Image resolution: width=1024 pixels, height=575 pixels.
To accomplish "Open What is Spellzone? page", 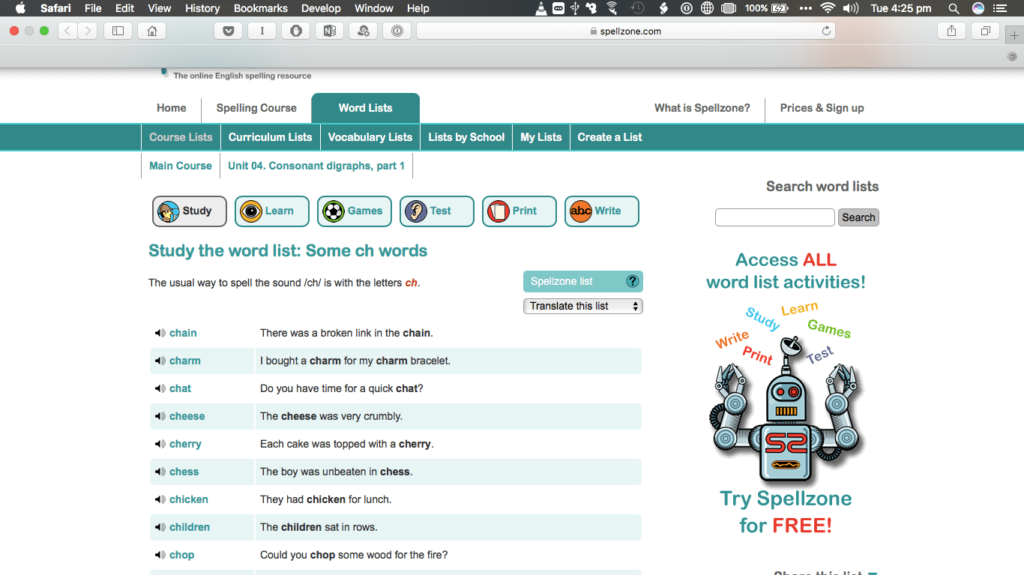I will click(702, 108).
